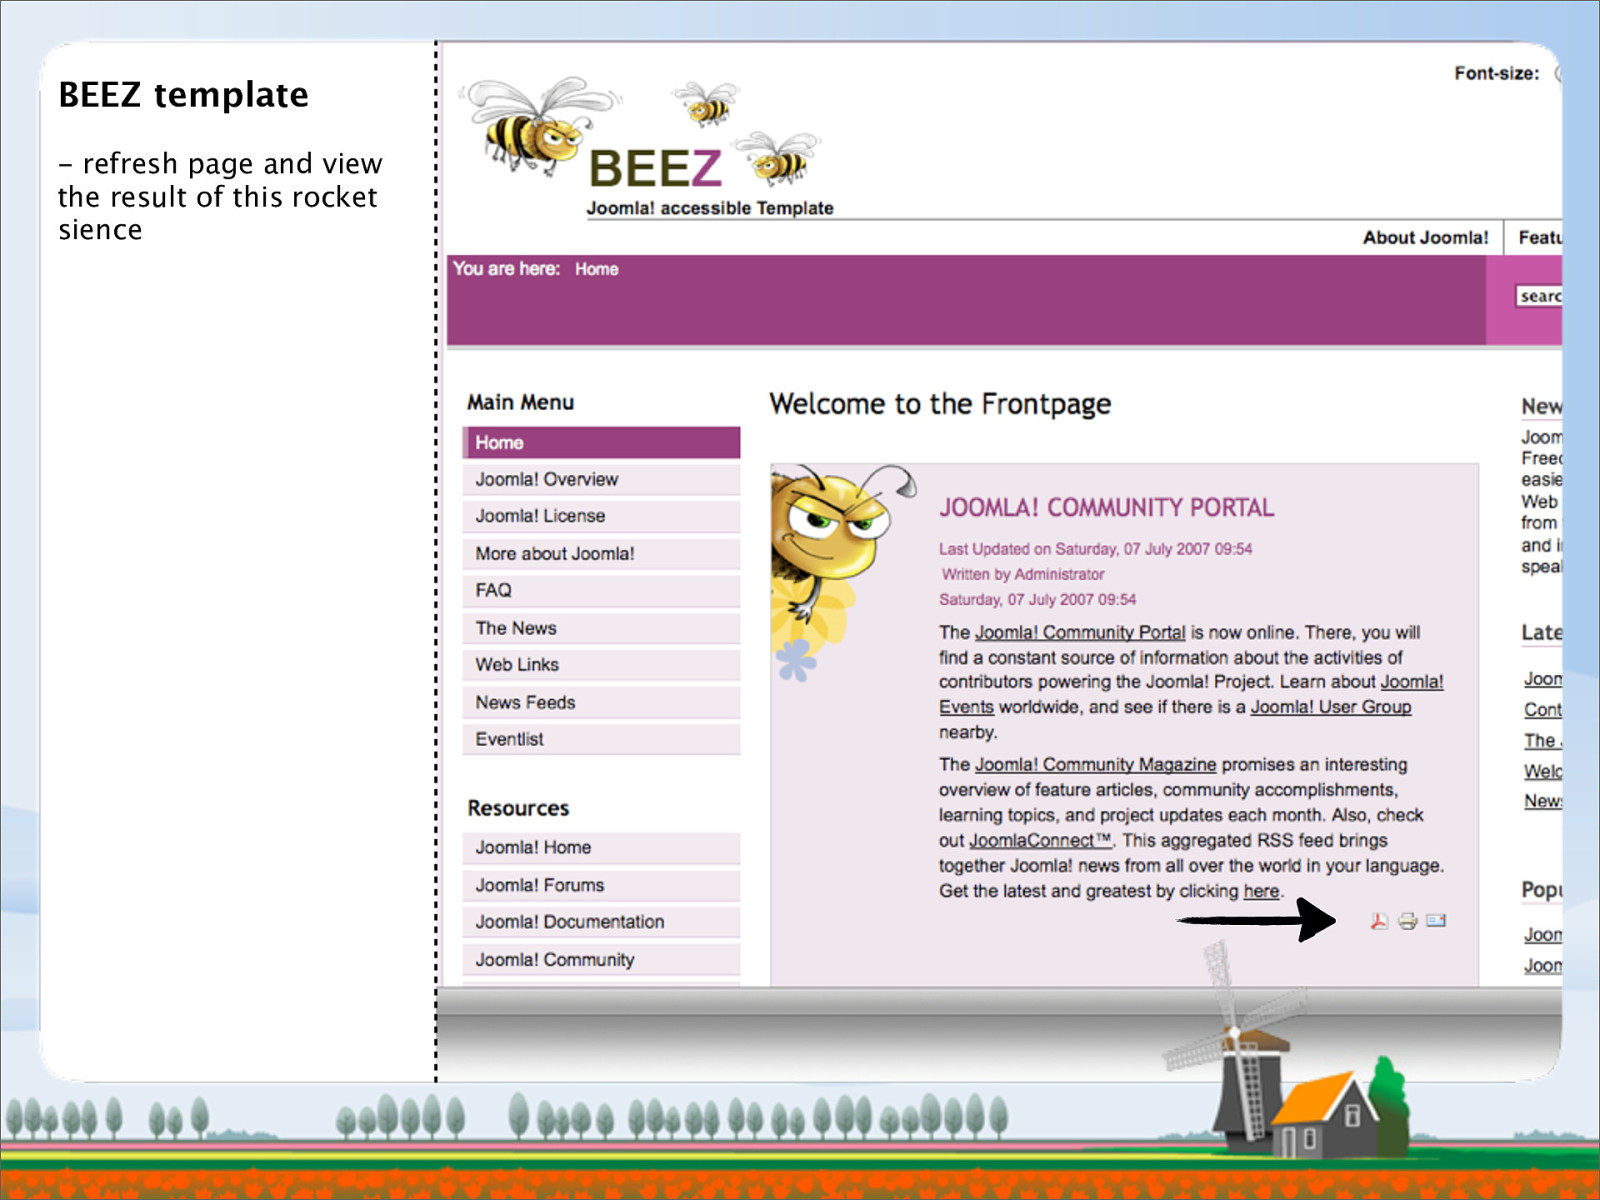Click the Main Menu heading
This screenshot has width=1600, height=1200.
click(520, 402)
